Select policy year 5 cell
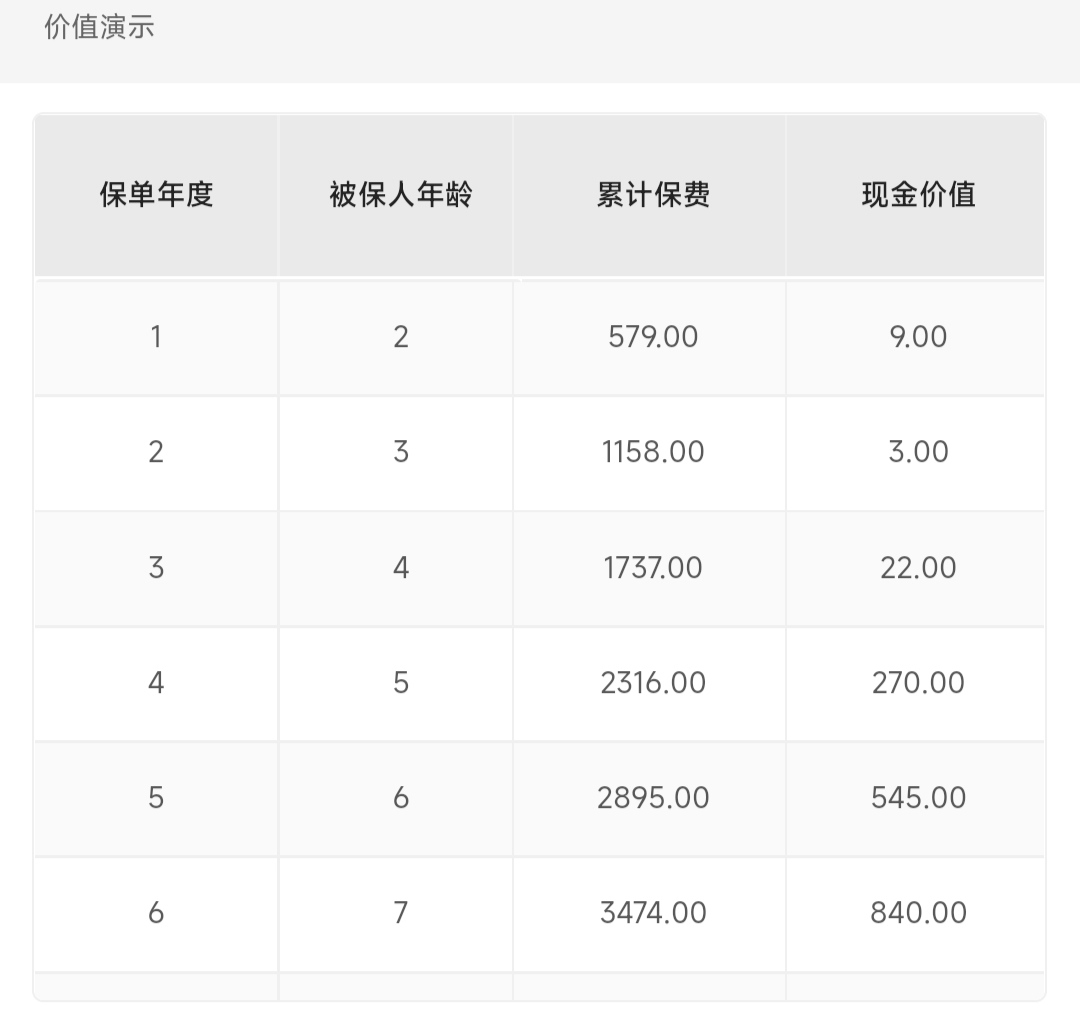The width and height of the screenshot is (1080, 1025). pos(156,798)
